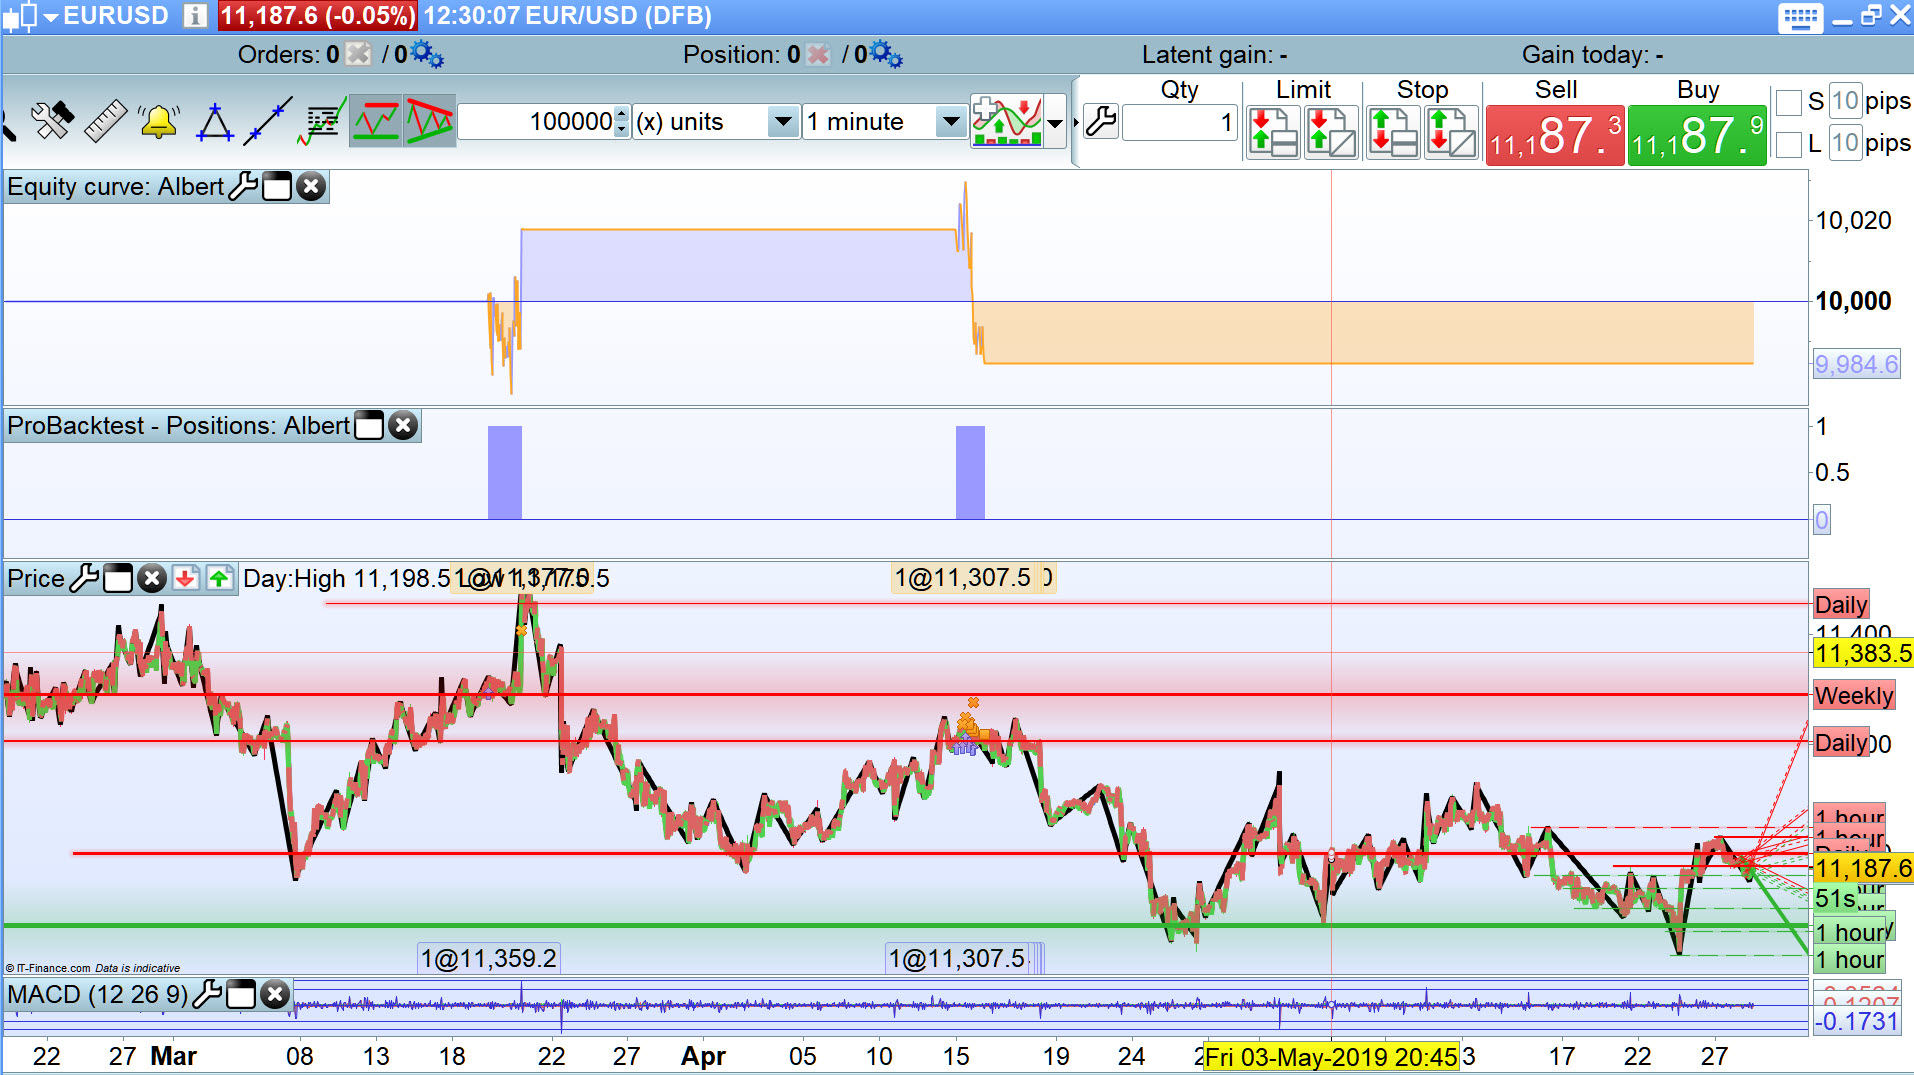Open MACD (12 26 9) wrench settings

[x=207, y=994]
